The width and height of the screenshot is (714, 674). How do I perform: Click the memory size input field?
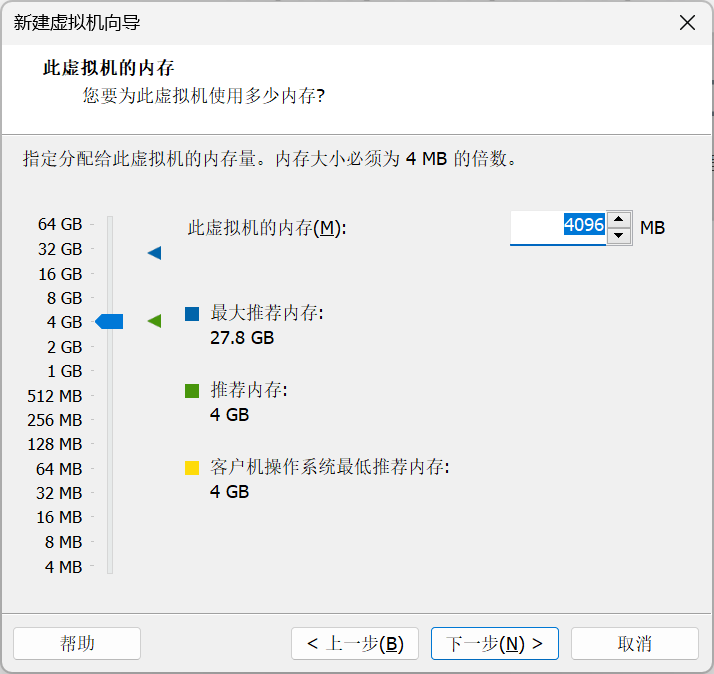point(557,227)
